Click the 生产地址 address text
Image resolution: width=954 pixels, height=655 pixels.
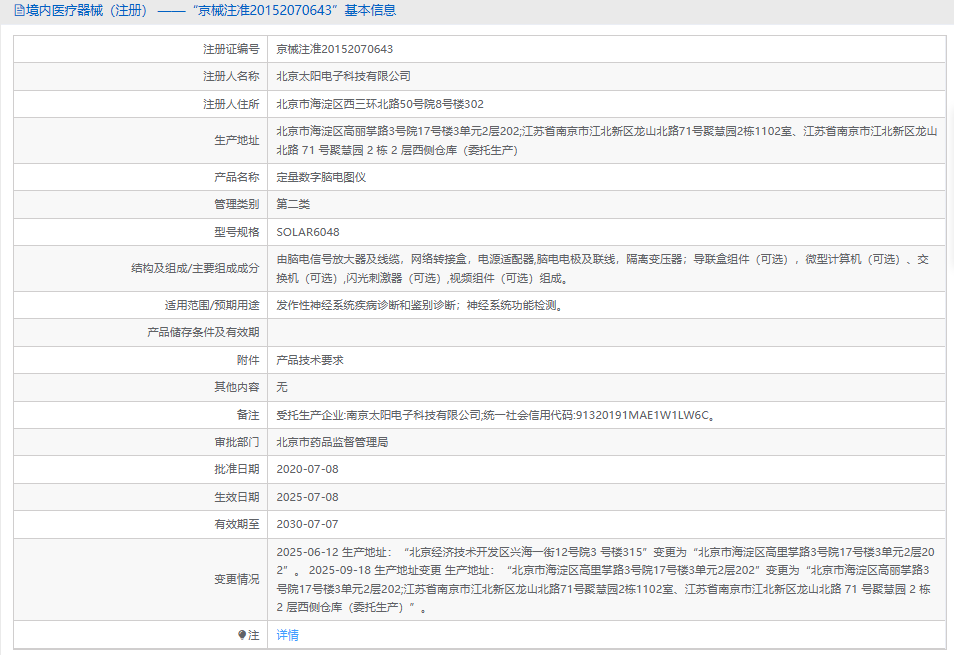point(606,140)
